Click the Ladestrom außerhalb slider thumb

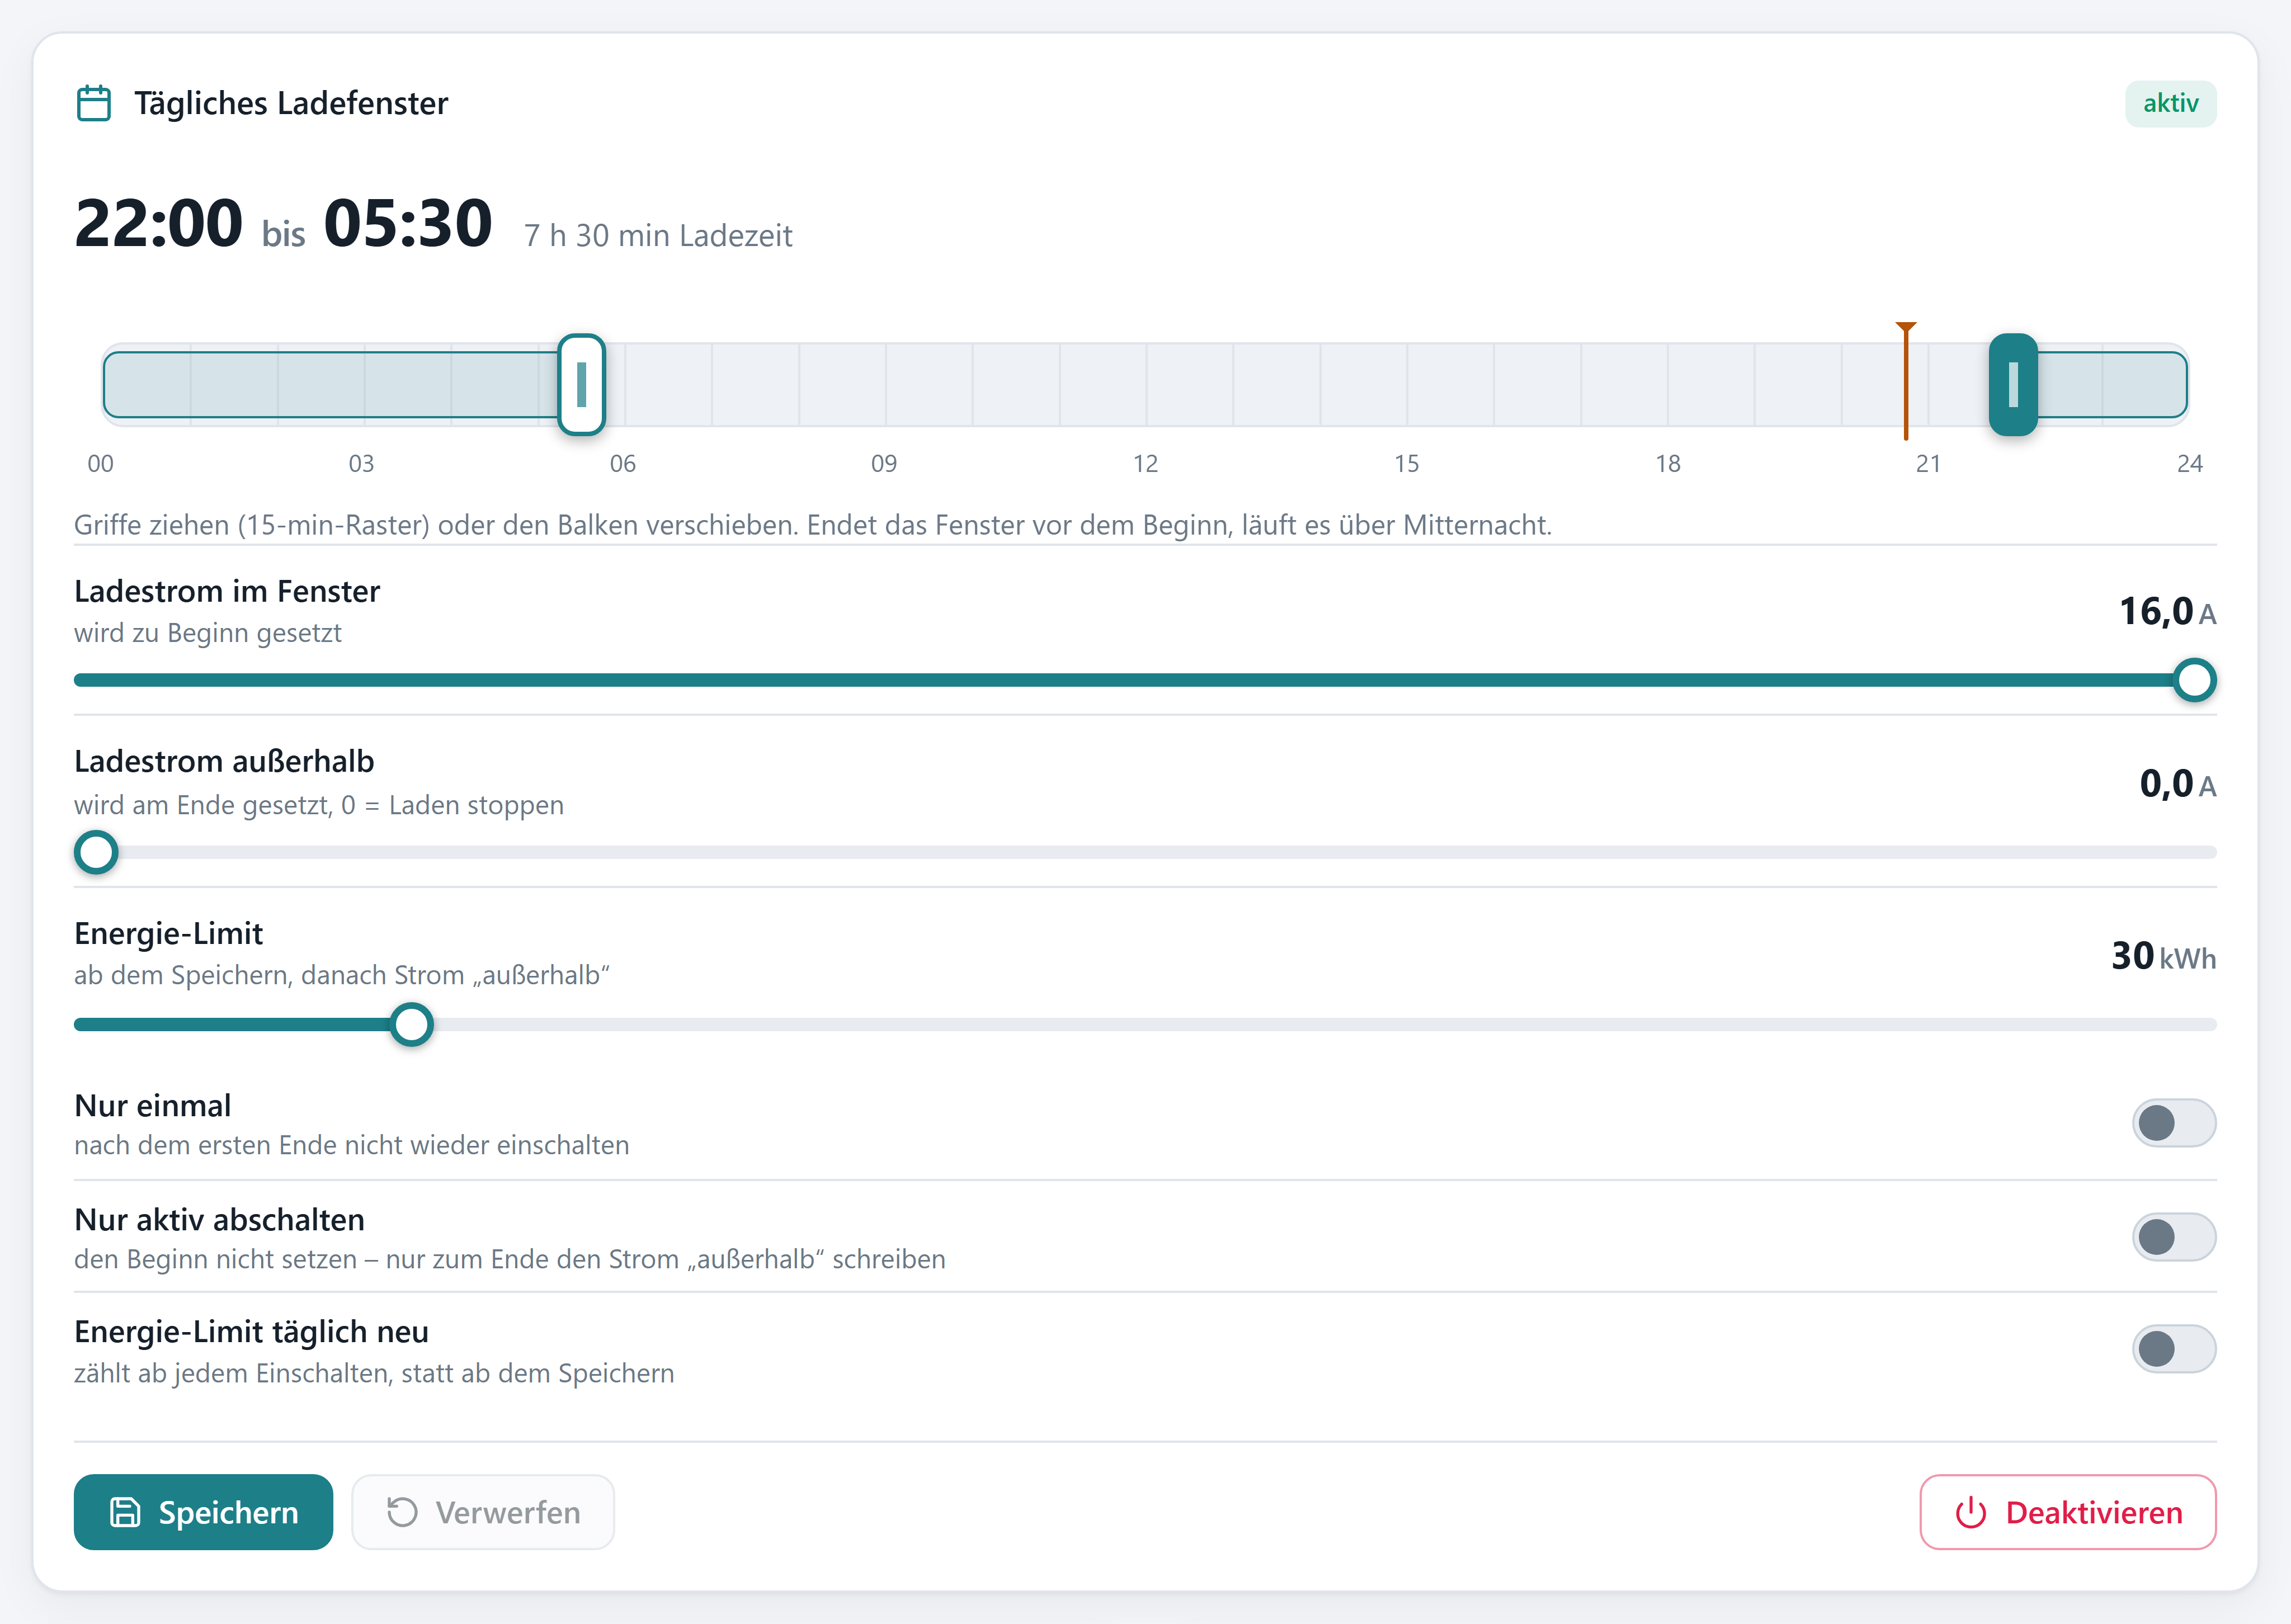[96, 852]
